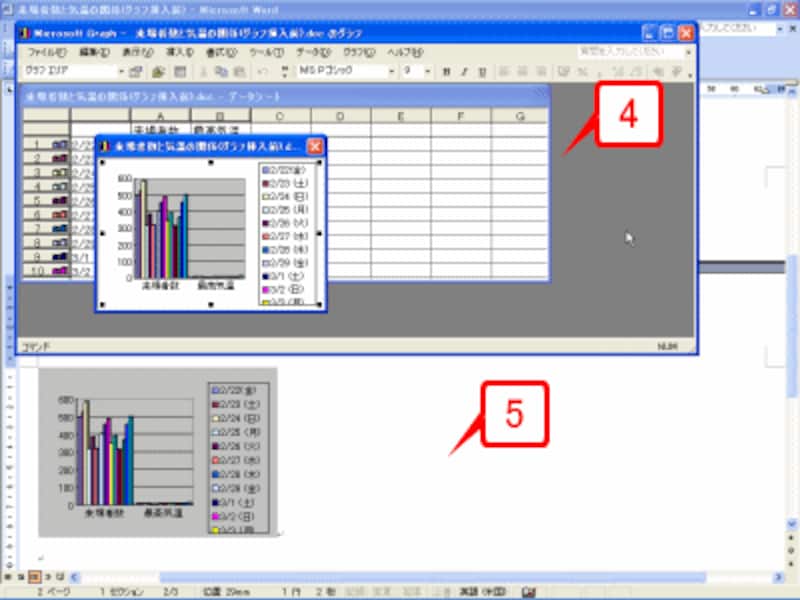Click the Currency Style icon
The image size is (800, 600).
(564, 72)
